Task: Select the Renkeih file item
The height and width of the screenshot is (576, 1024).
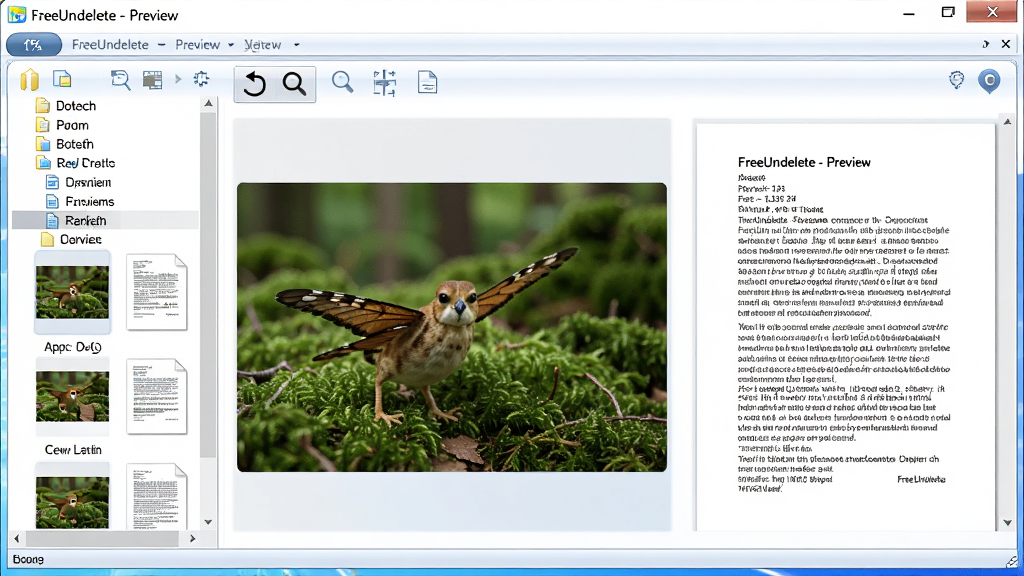Action: coord(106,220)
